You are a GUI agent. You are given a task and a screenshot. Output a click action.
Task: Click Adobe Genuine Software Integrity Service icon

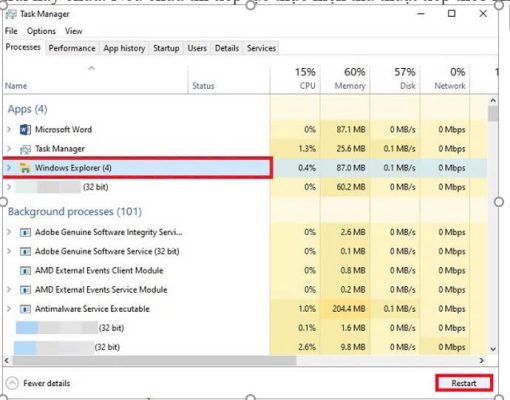[25, 232]
